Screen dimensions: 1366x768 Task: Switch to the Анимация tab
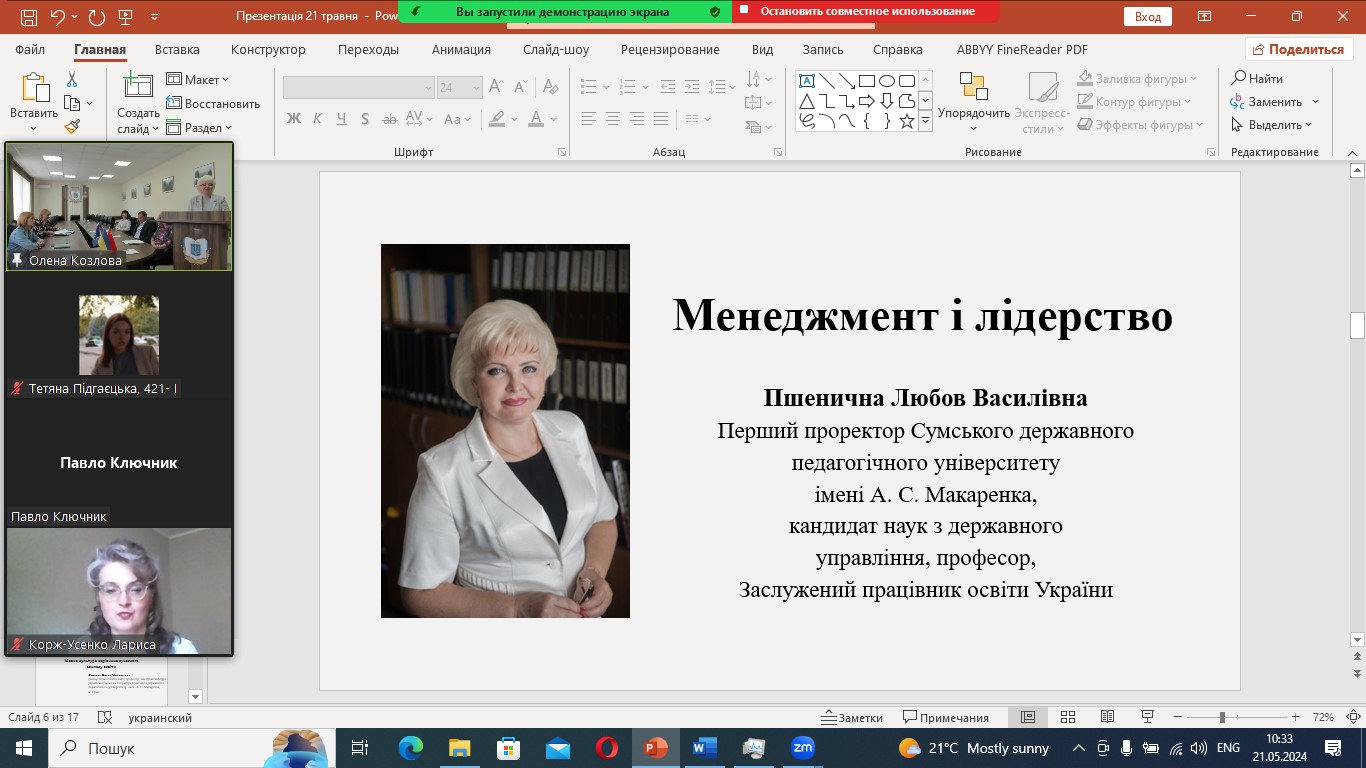[x=461, y=50]
